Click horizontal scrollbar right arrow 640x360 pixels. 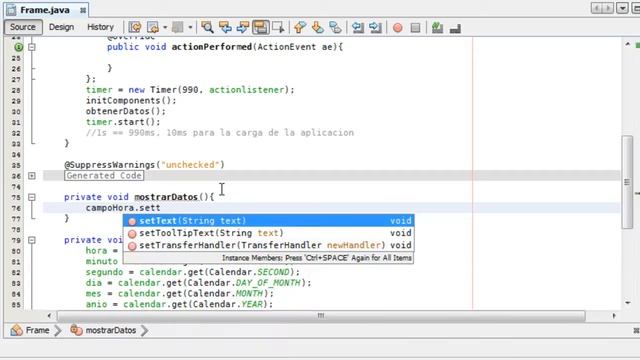[614, 316]
